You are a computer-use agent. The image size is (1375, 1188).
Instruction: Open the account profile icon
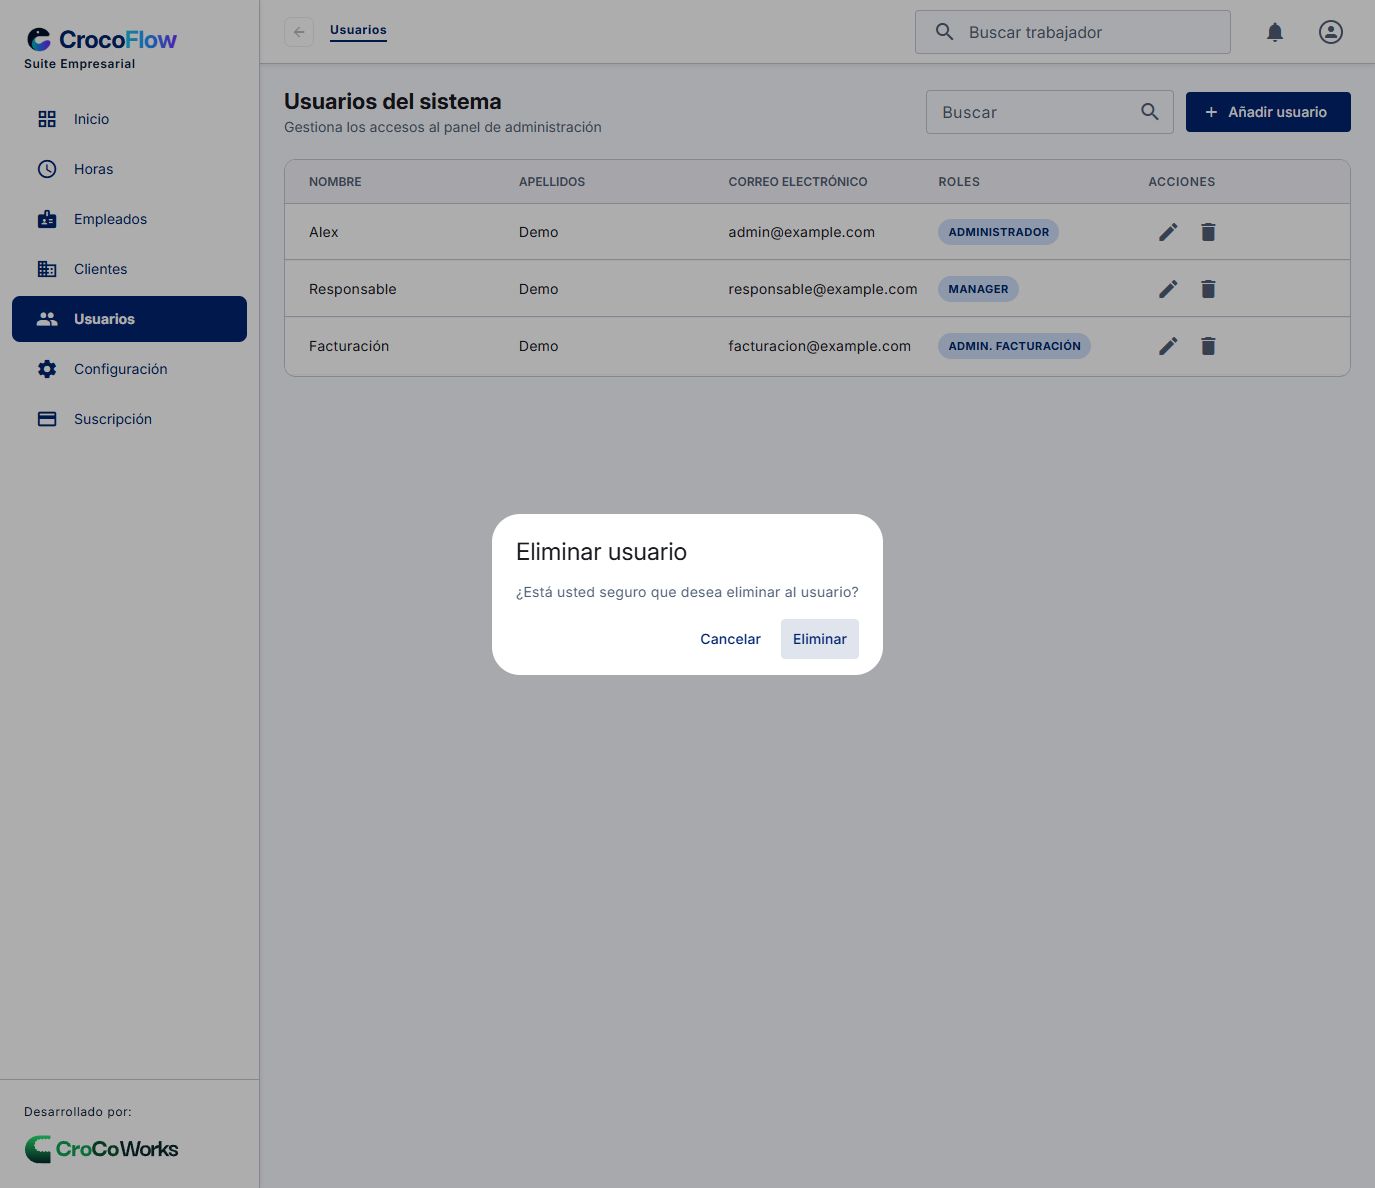pos(1331,32)
